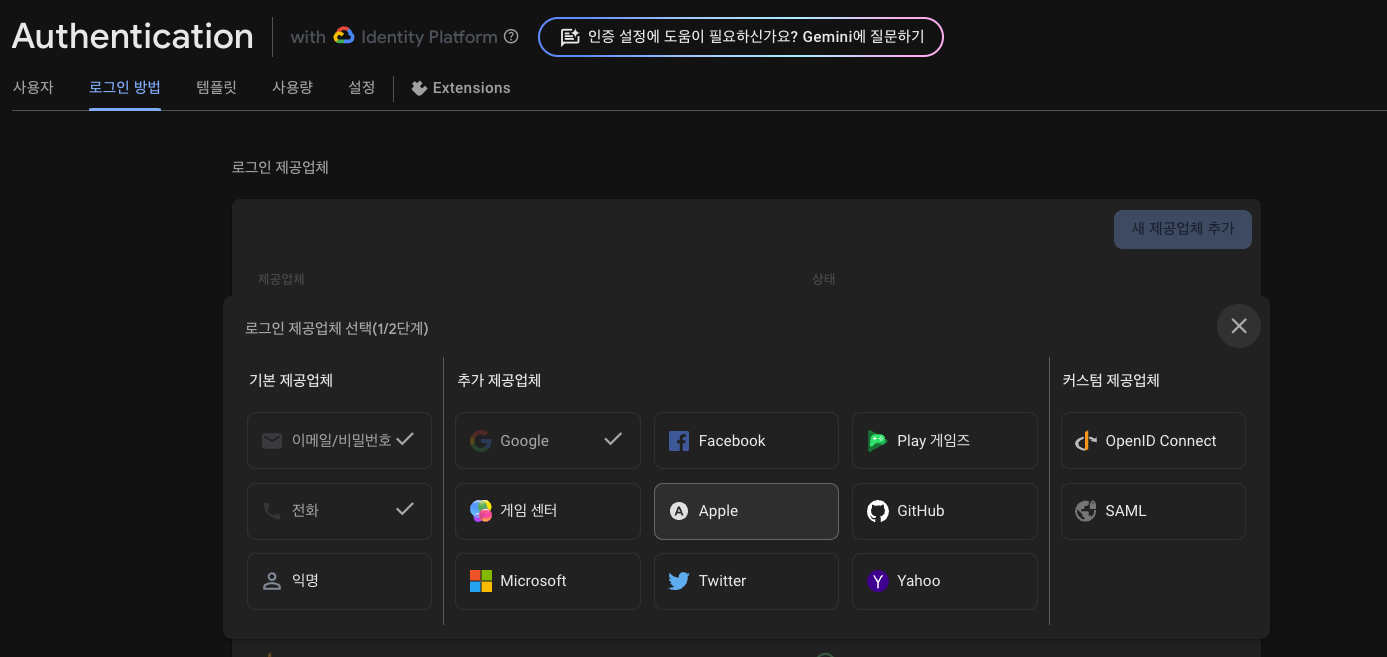
Task: Click 로그인 제공업체 section heading
Action: (x=280, y=167)
